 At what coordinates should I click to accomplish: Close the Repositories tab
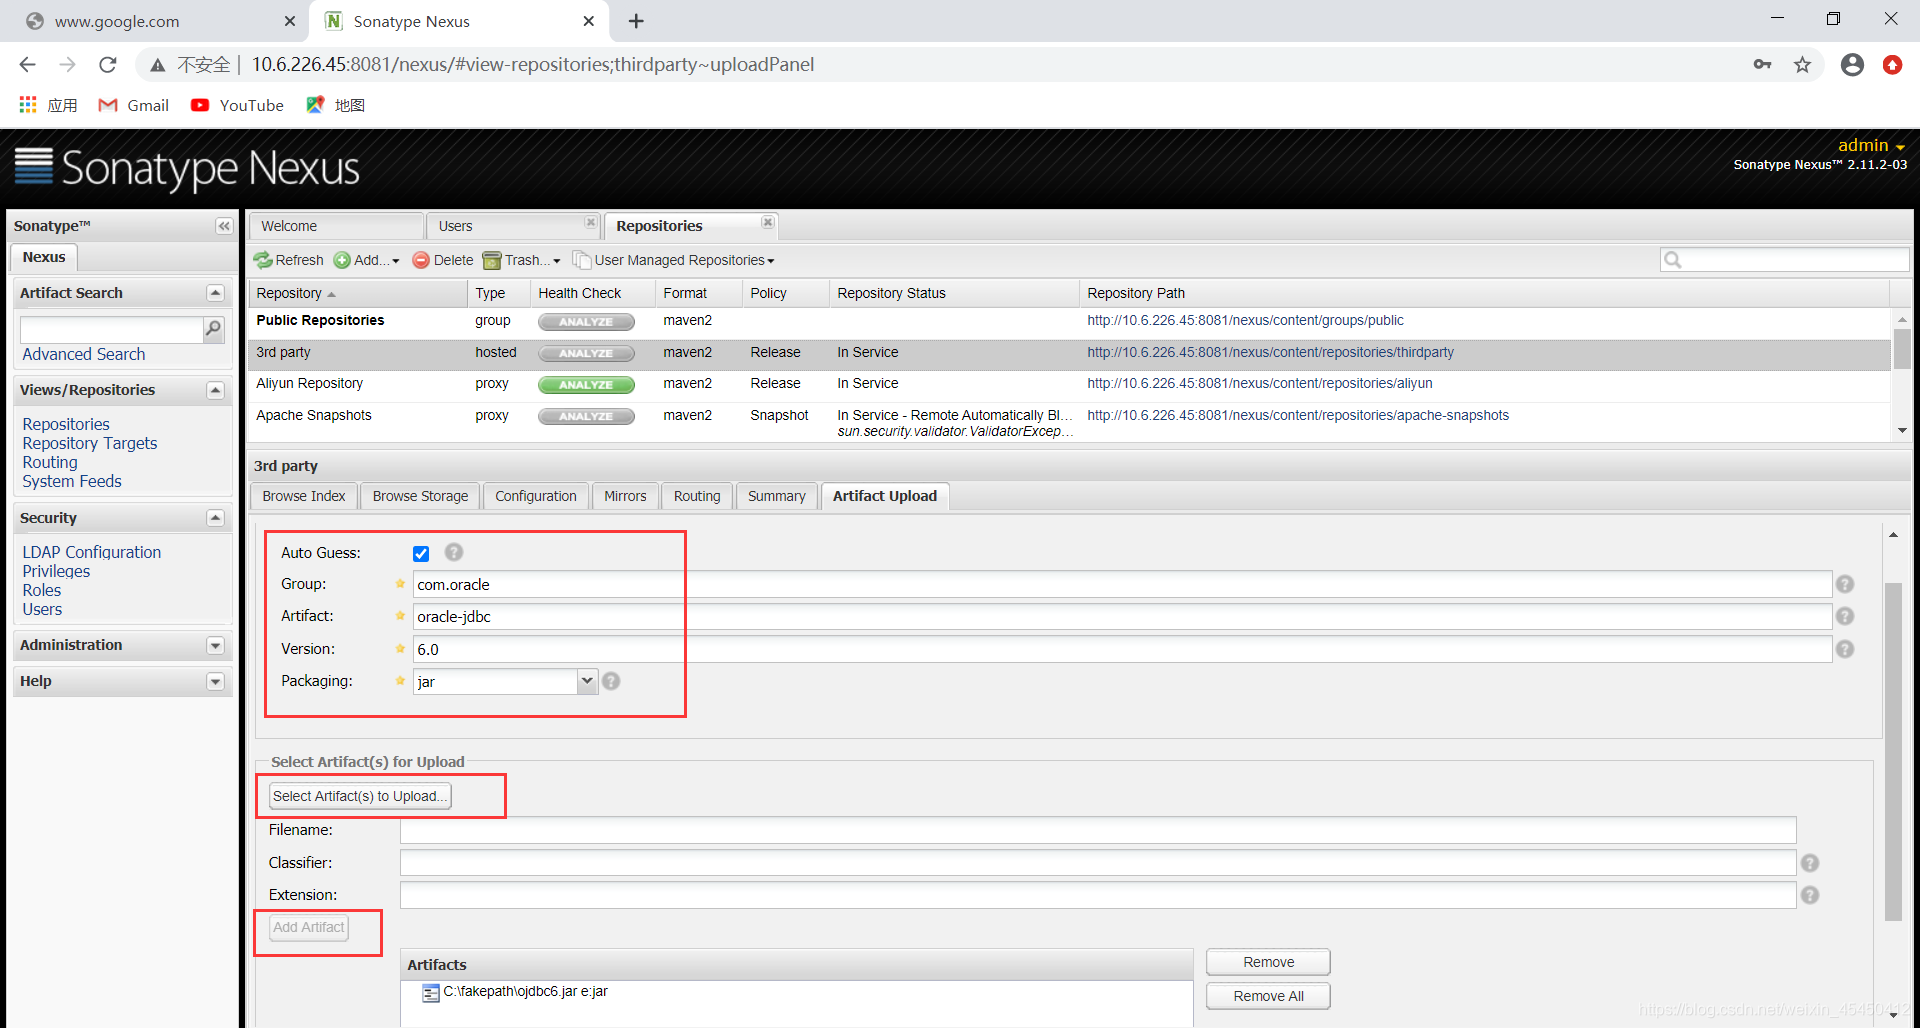click(767, 222)
